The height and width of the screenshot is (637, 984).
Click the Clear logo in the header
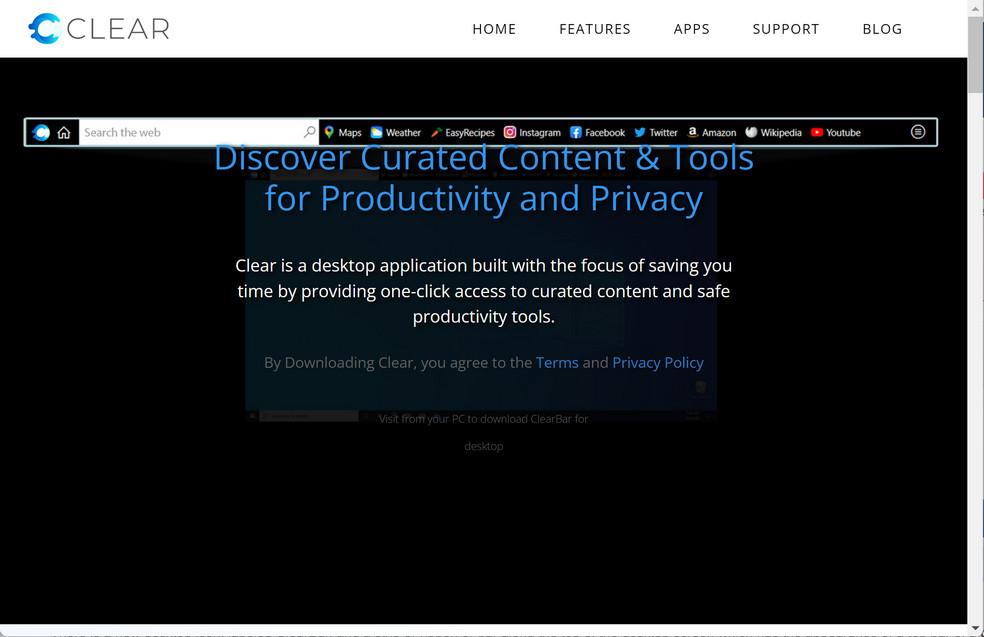click(99, 28)
